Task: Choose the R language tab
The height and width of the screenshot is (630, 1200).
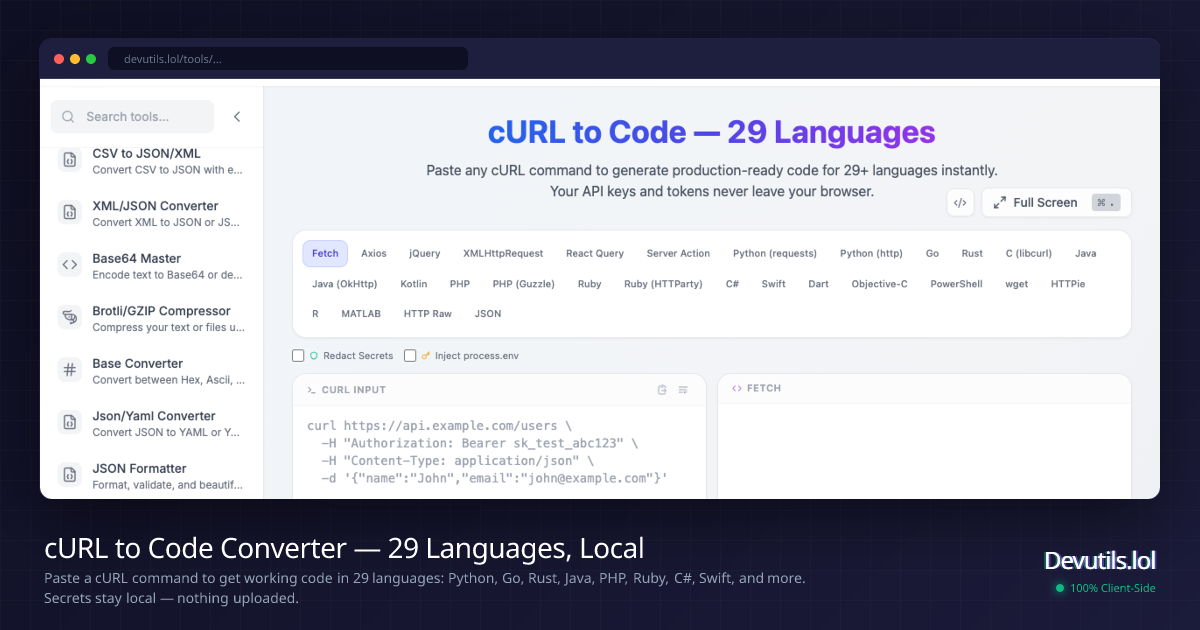Action: [x=315, y=314]
